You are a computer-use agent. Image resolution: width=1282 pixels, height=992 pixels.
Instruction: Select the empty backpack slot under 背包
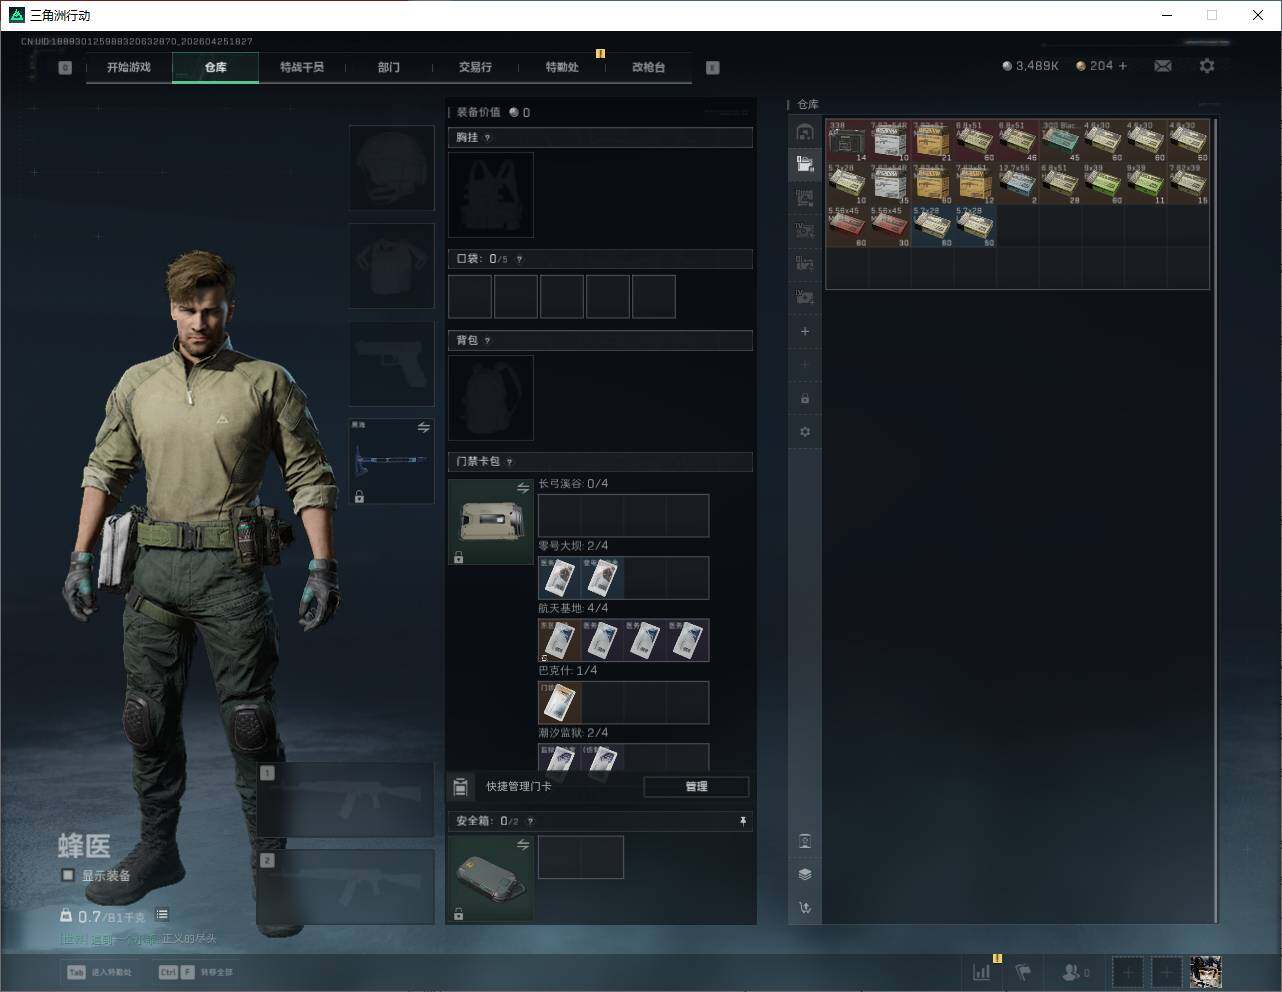click(491, 398)
